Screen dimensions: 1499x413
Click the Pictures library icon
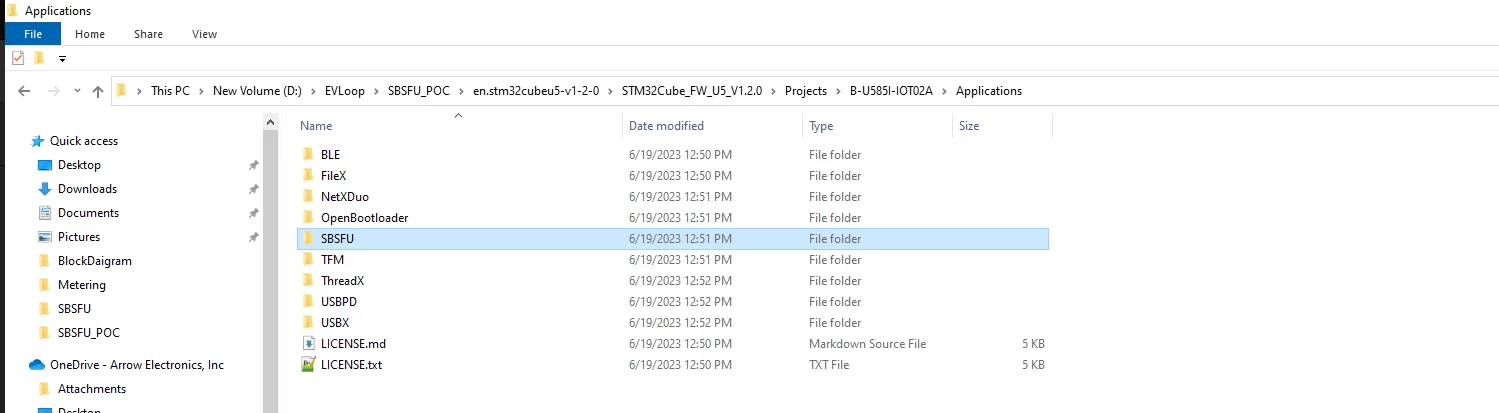click(x=44, y=237)
